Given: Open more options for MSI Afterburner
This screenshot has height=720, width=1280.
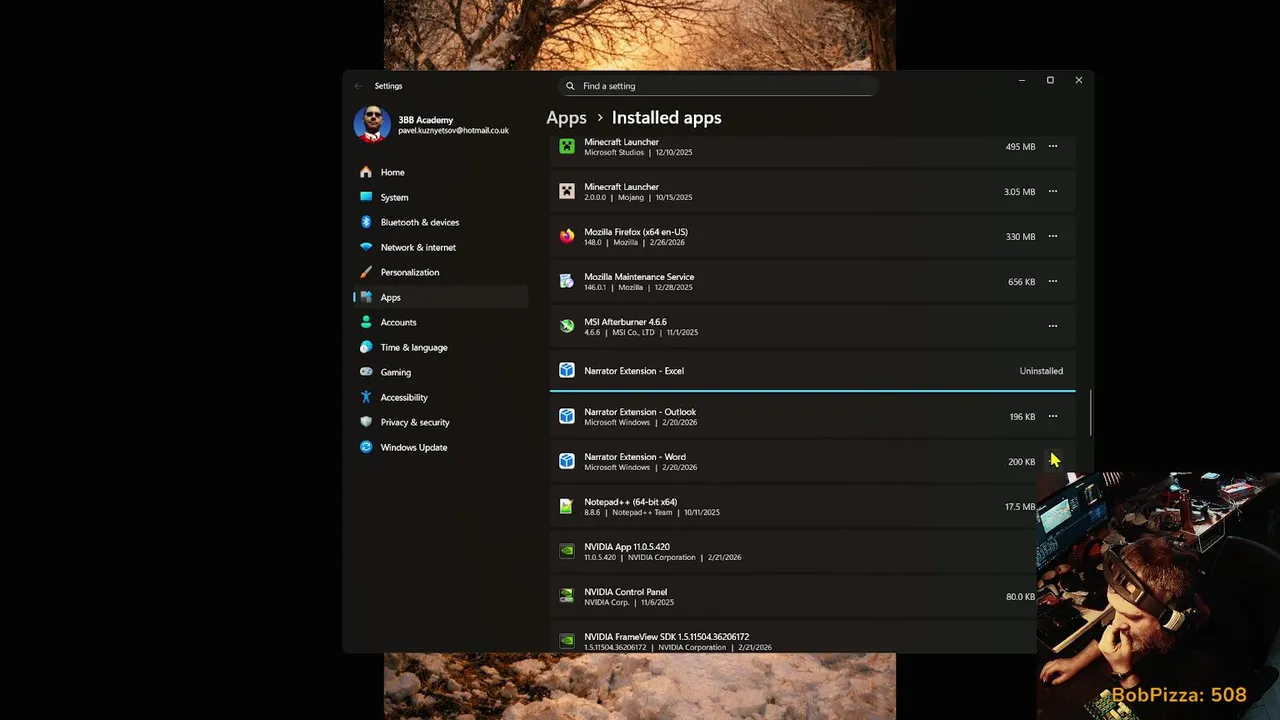Looking at the screenshot, I should (x=1052, y=326).
